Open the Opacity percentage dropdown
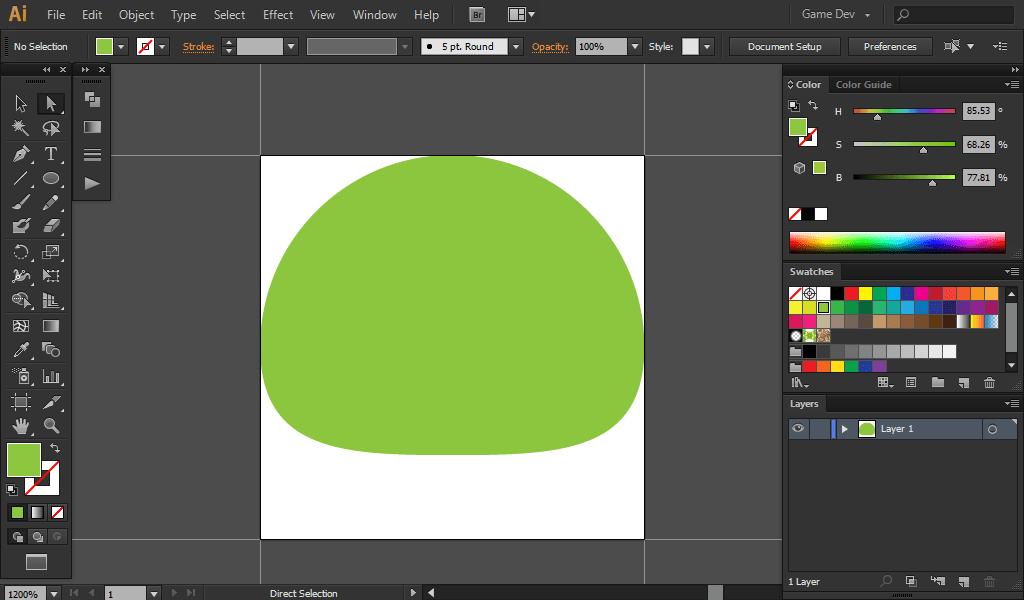Screen dimensions: 1024x600 point(634,47)
